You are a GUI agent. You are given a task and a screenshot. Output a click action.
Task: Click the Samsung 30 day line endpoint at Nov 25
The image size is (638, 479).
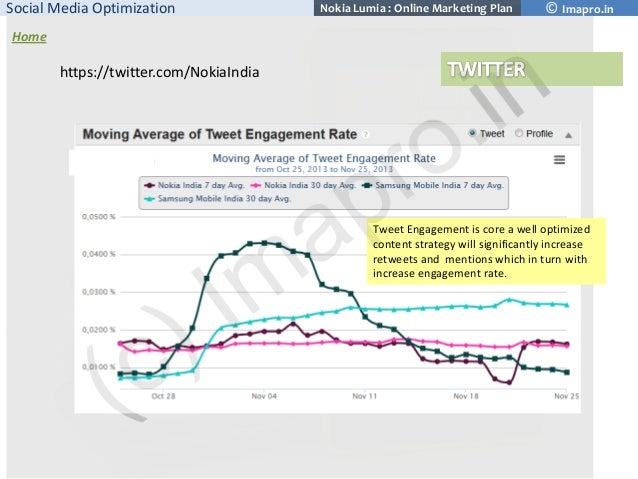point(566,305)
